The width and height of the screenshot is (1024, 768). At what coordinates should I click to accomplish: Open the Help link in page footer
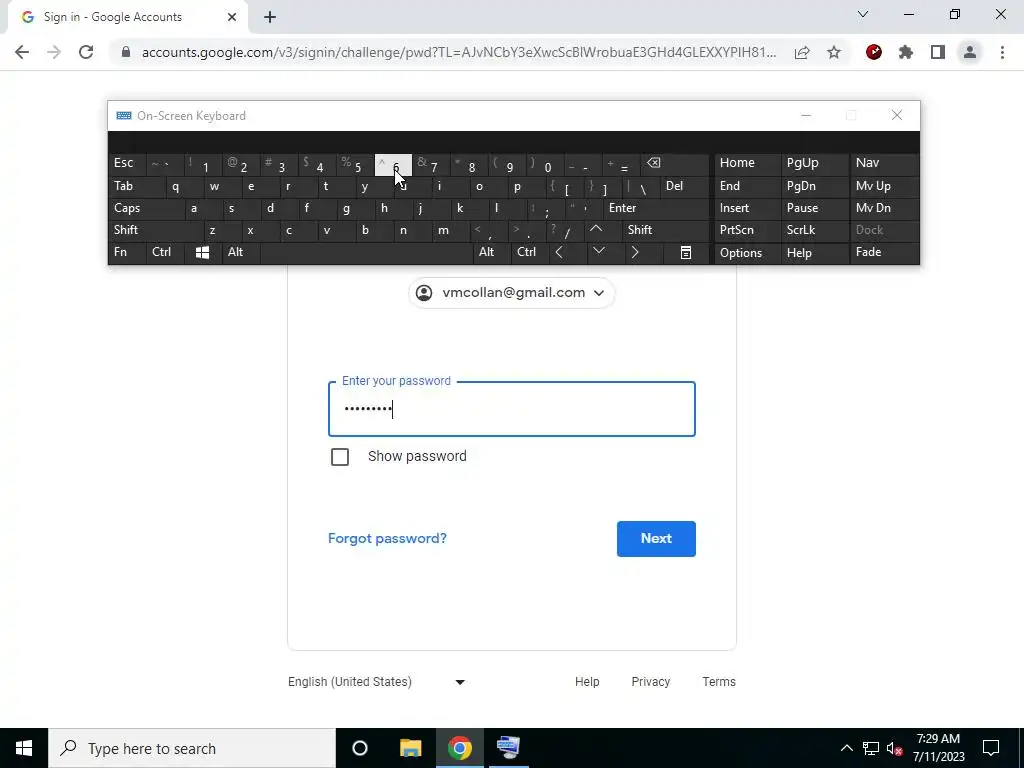click(x=587, y=682)
